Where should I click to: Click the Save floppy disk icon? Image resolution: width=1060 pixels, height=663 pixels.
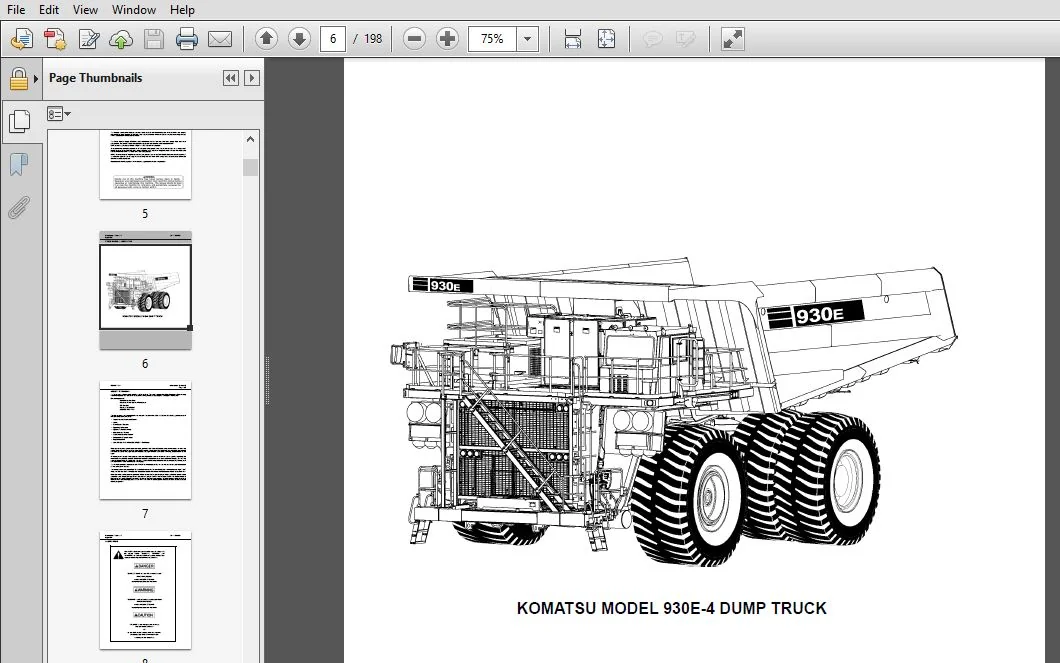point(154,39)
